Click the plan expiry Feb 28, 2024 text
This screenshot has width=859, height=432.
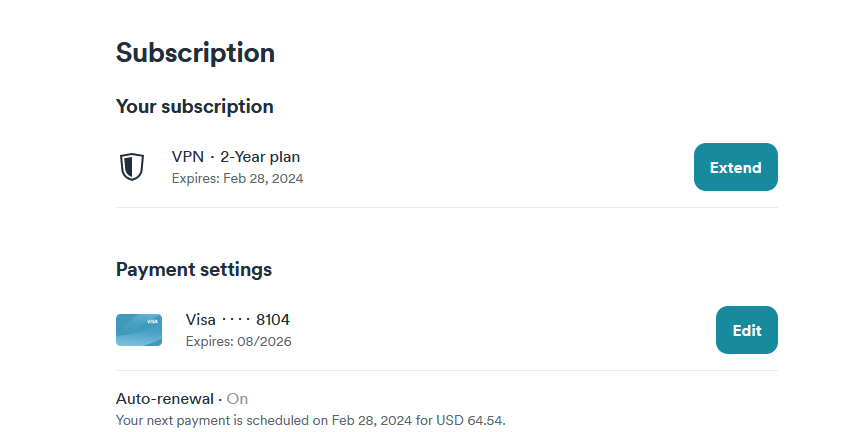(x=263, y=178)
